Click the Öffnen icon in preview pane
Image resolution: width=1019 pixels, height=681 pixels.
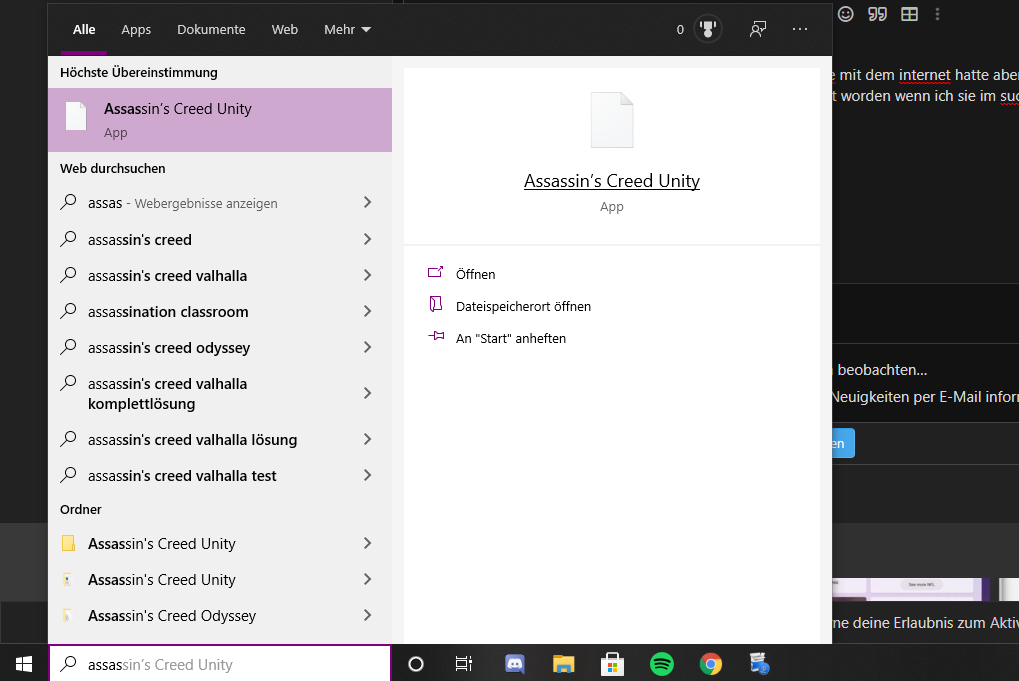(435, 272)
